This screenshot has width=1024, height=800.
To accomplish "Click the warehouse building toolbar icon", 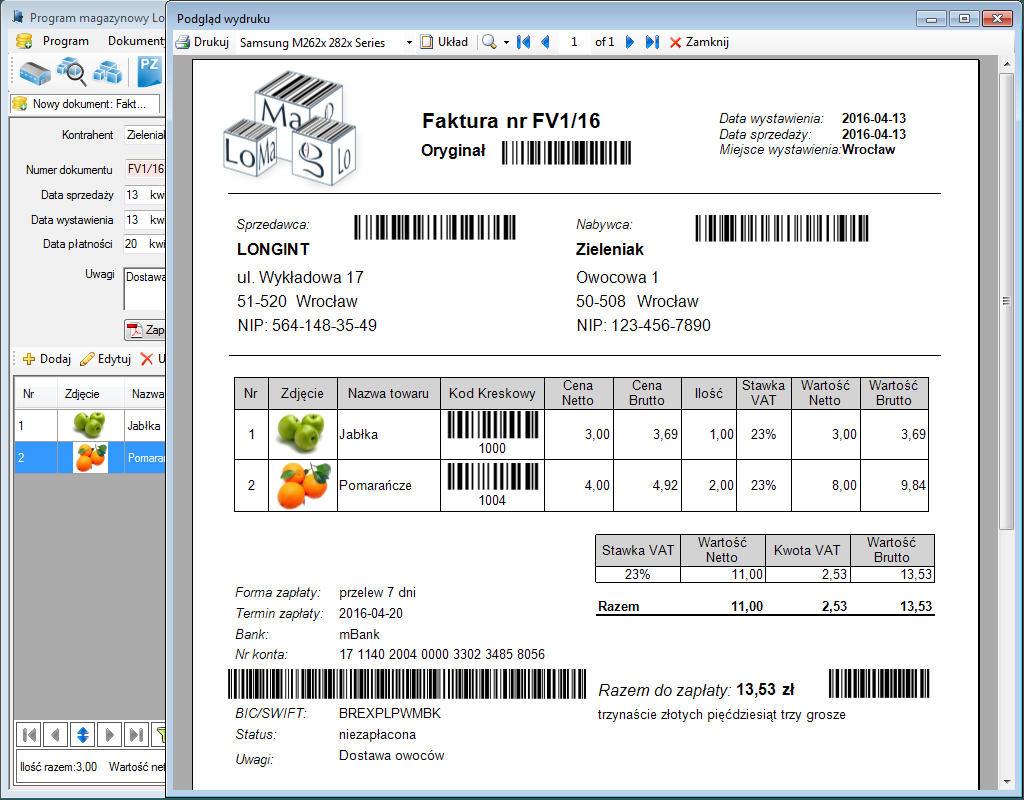I will pyautogui.click(x=33, y=73).
